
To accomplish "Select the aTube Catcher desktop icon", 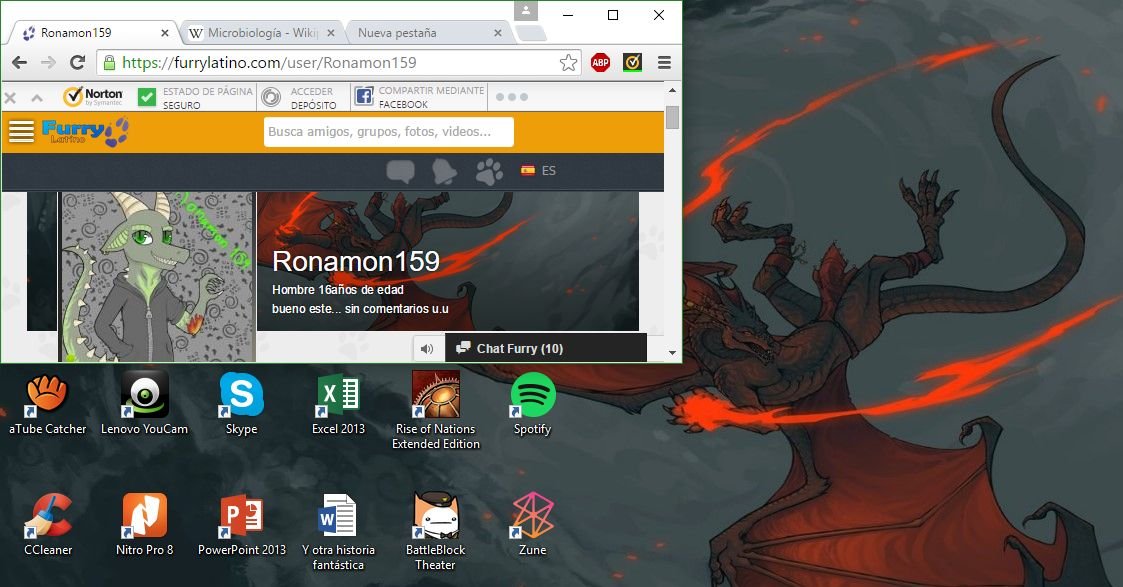I will 47,404.
